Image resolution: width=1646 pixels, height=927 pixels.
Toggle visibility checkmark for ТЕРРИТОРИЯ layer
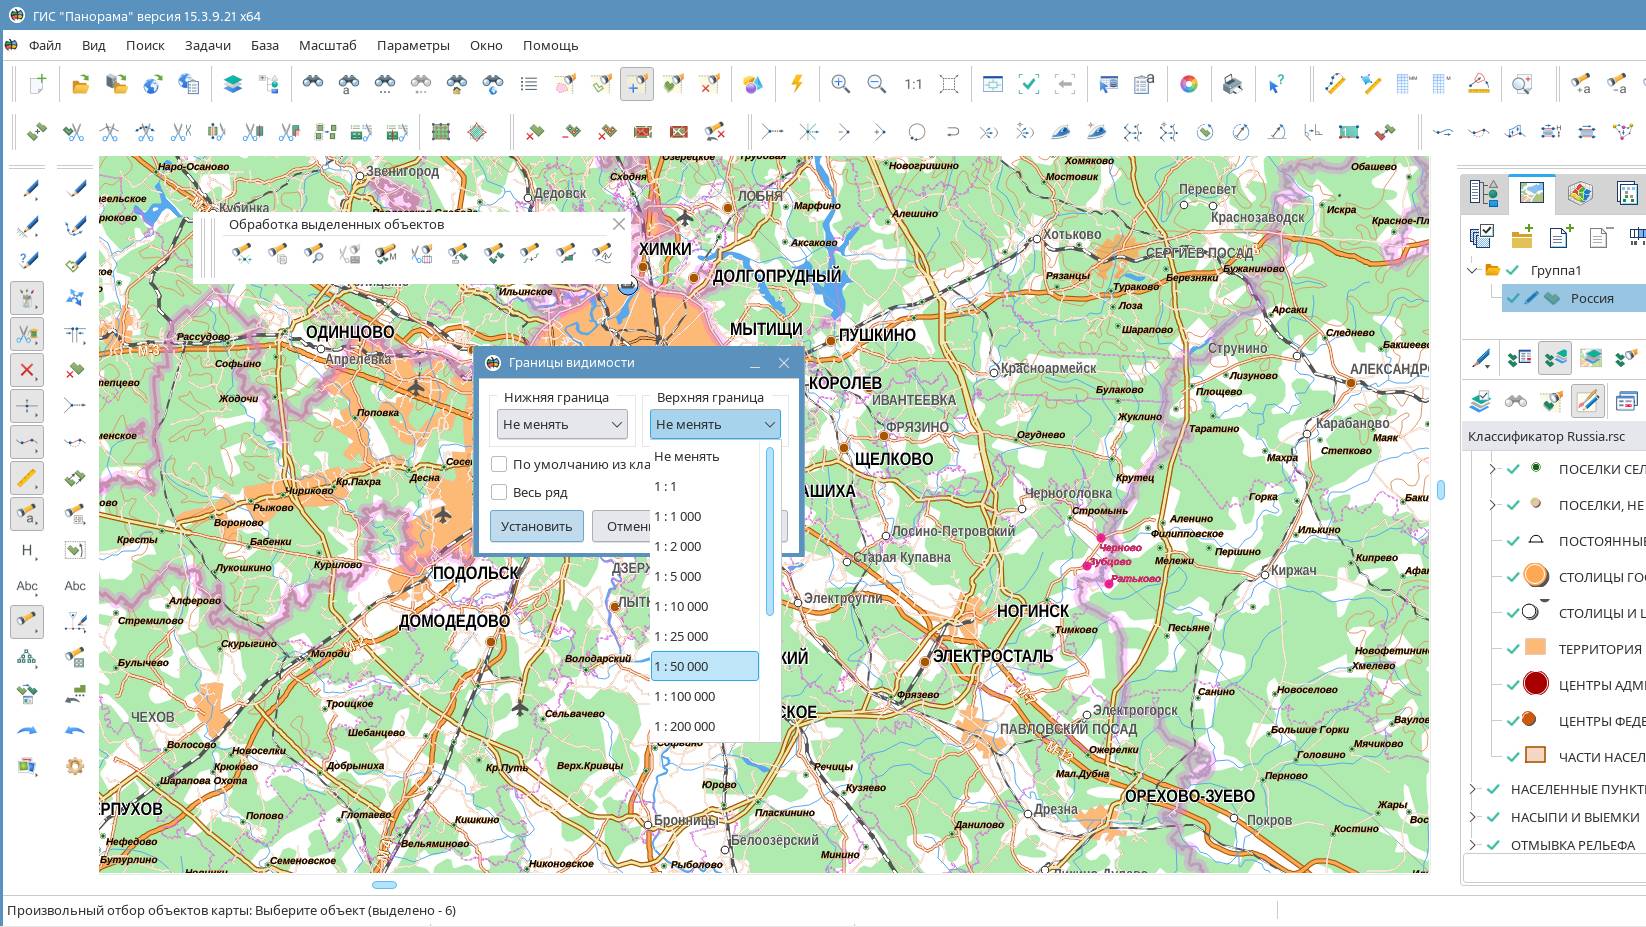1513,649
